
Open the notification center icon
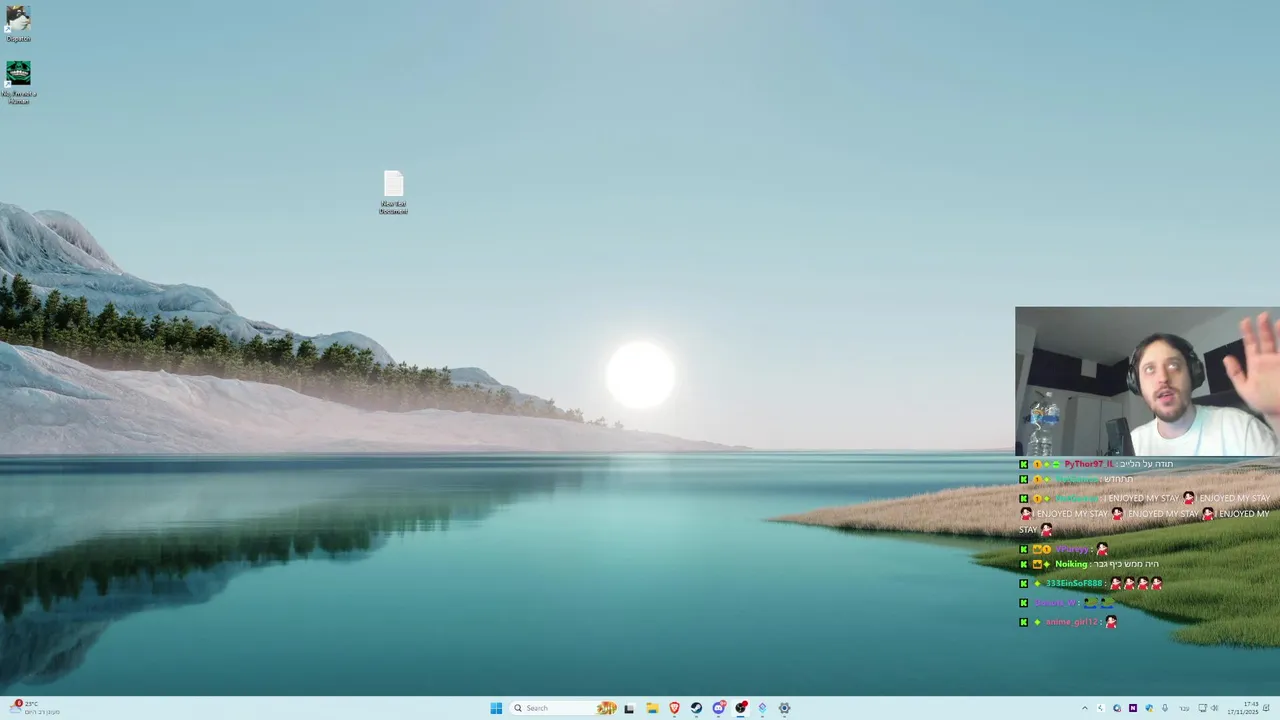point(1266,708)
